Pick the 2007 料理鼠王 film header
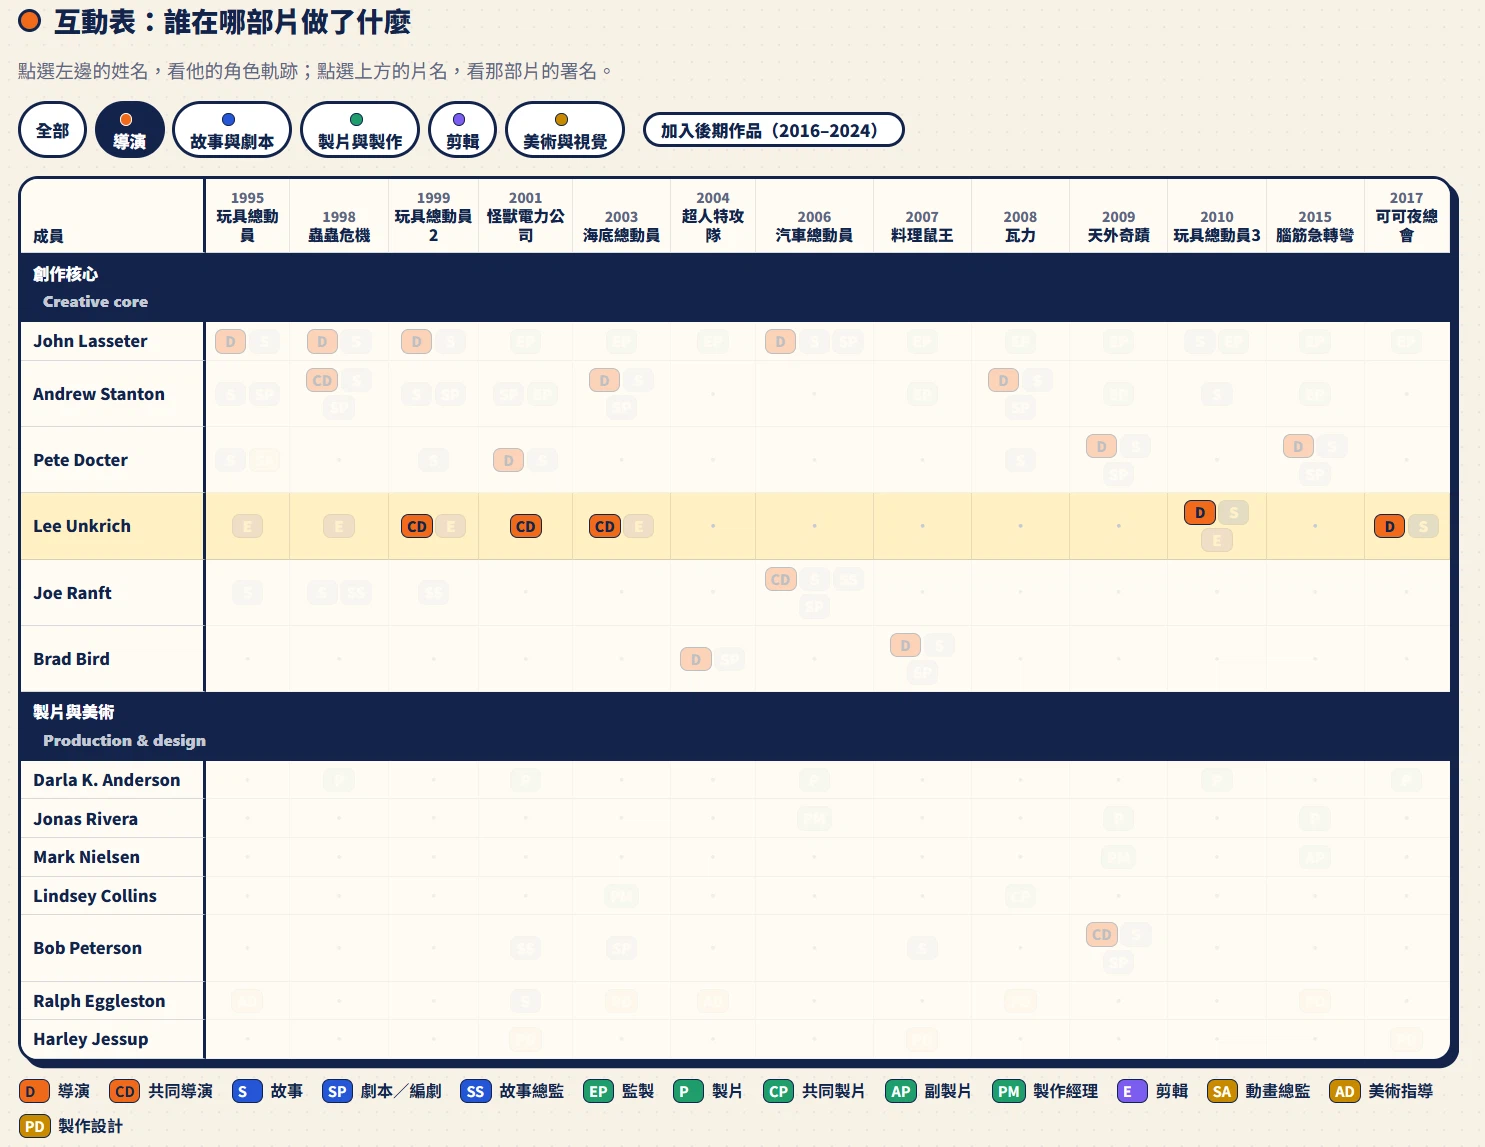This screenshot has width=1485, height=1147. click(922, 216)
